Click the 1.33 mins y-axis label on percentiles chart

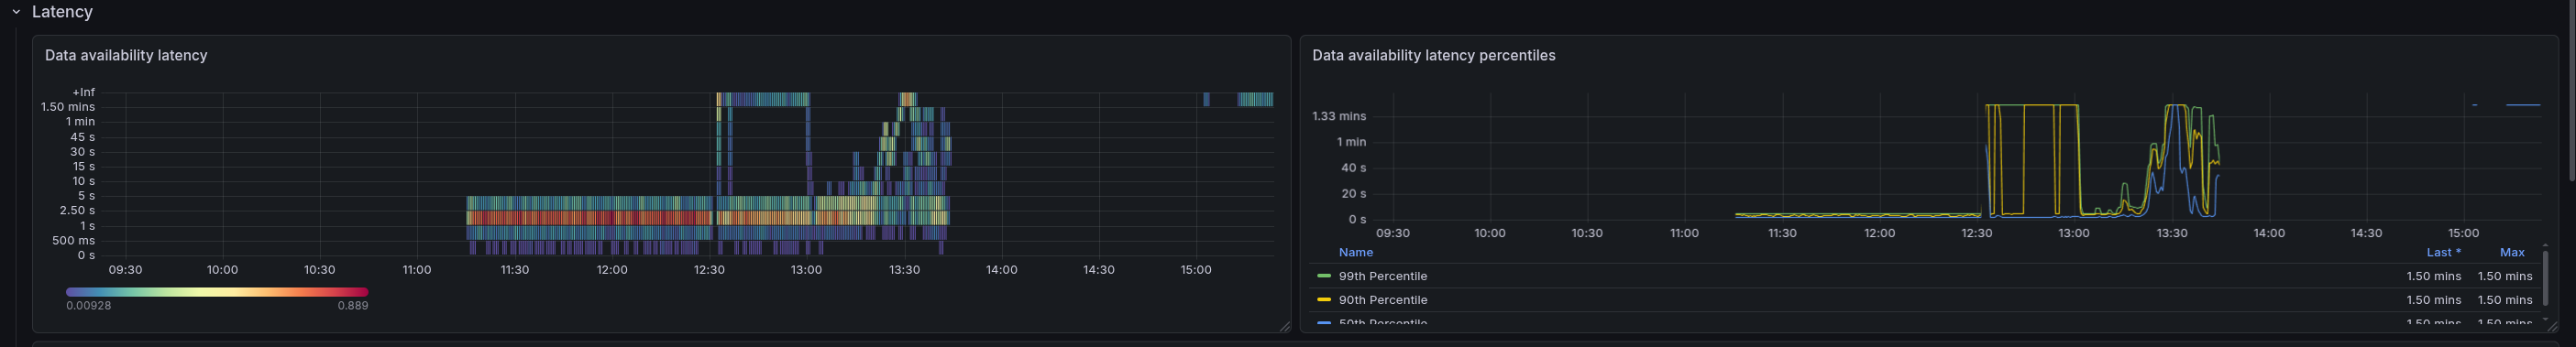tap(1339, 116)
